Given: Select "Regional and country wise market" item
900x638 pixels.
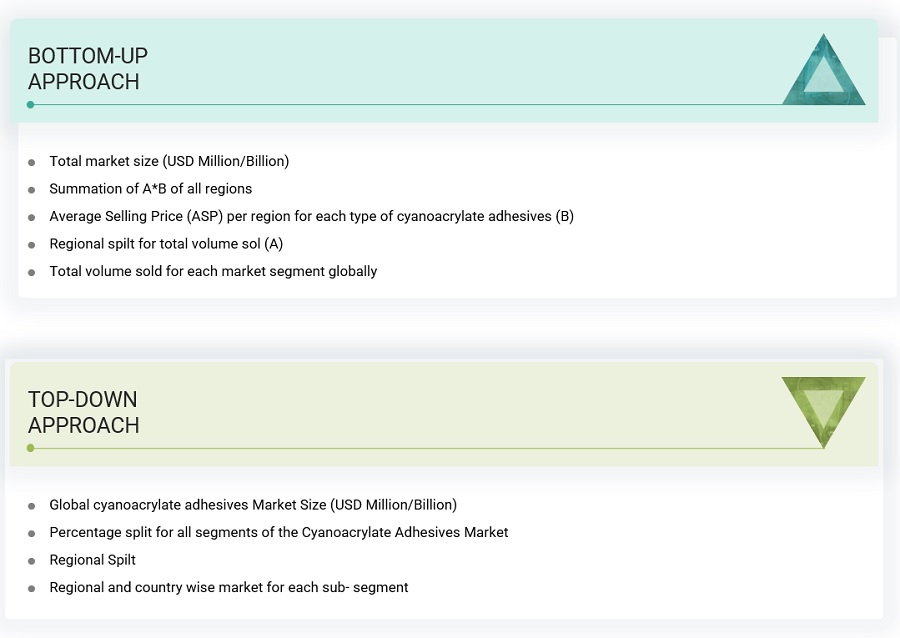Looking at the screenshot, I should click(228, 587).
